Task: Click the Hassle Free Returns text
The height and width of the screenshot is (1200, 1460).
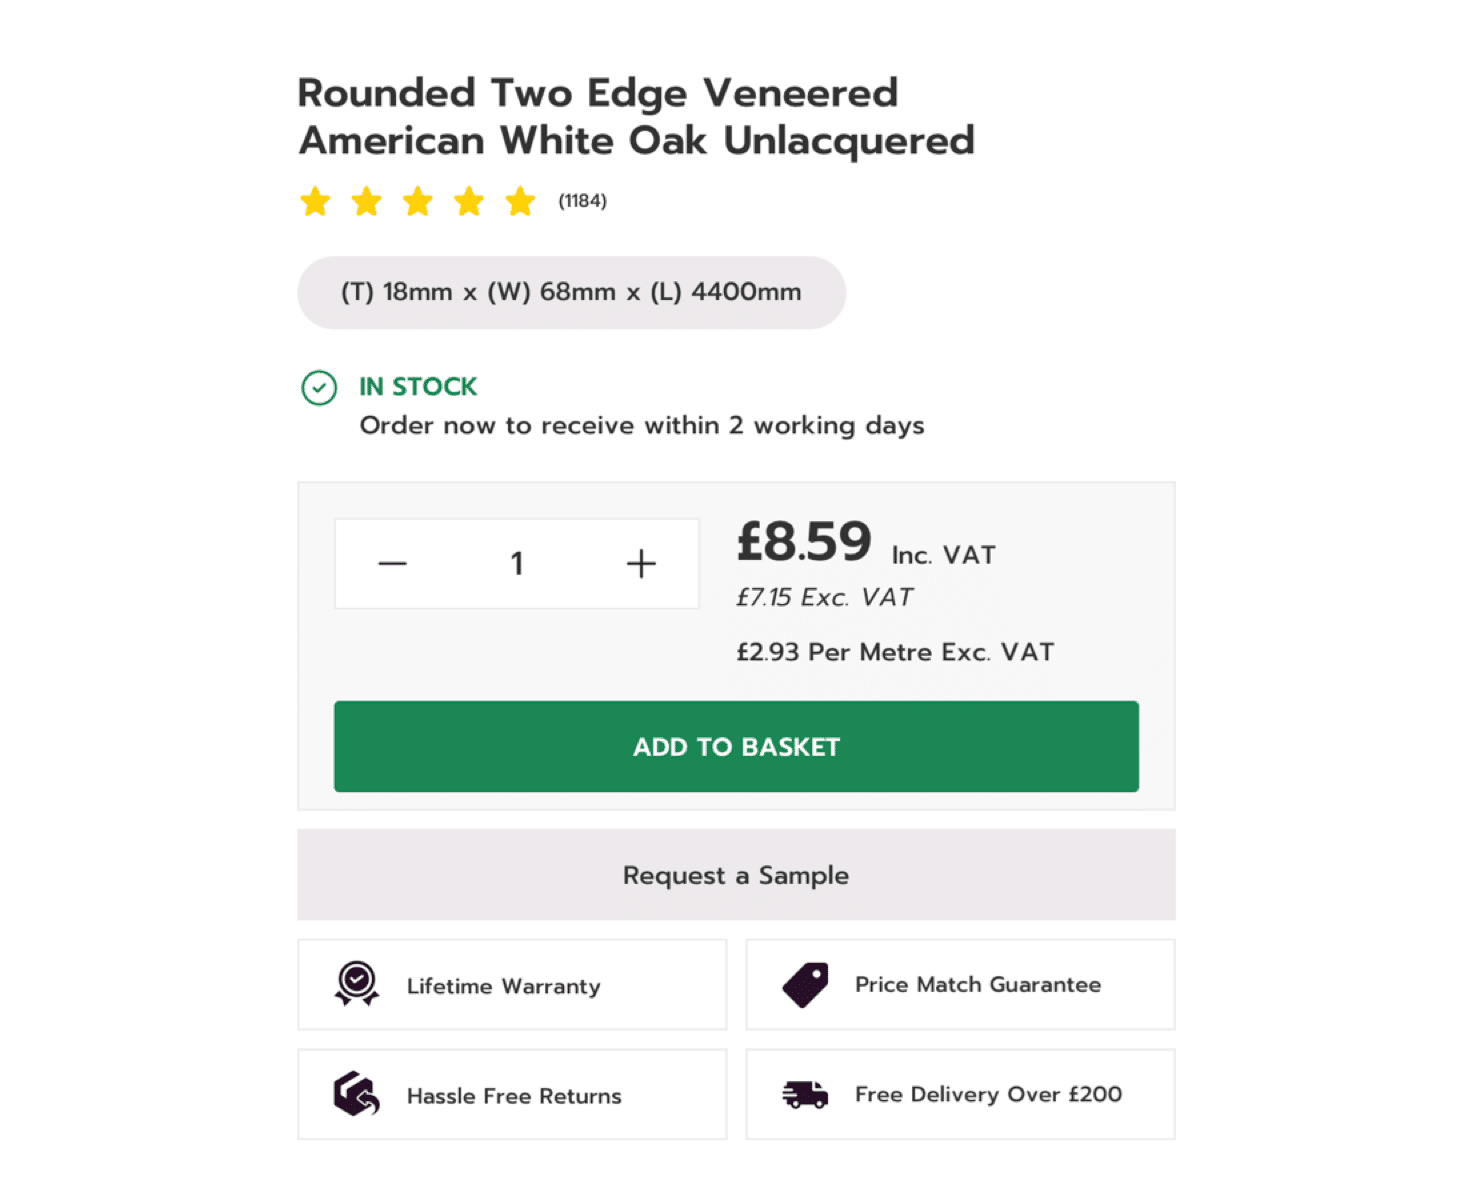Action: 514,1096
